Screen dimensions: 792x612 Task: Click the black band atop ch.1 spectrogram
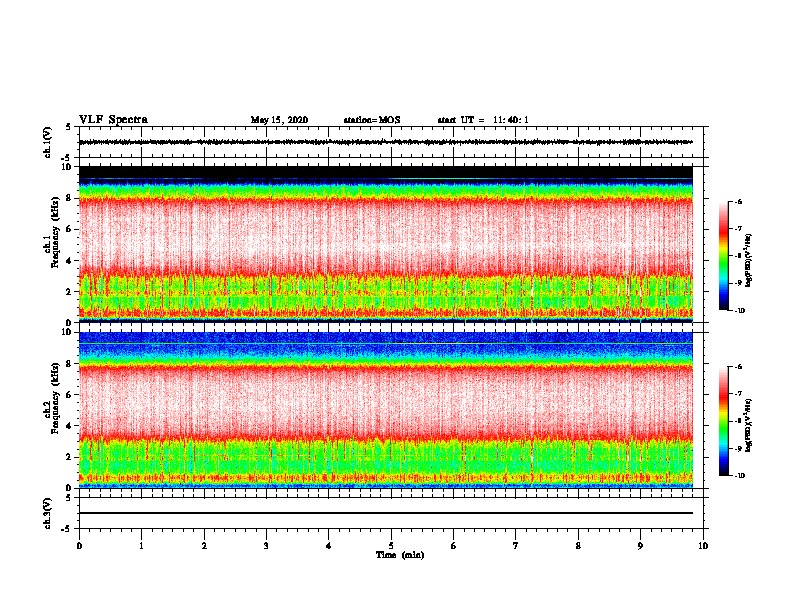[386, 172]
